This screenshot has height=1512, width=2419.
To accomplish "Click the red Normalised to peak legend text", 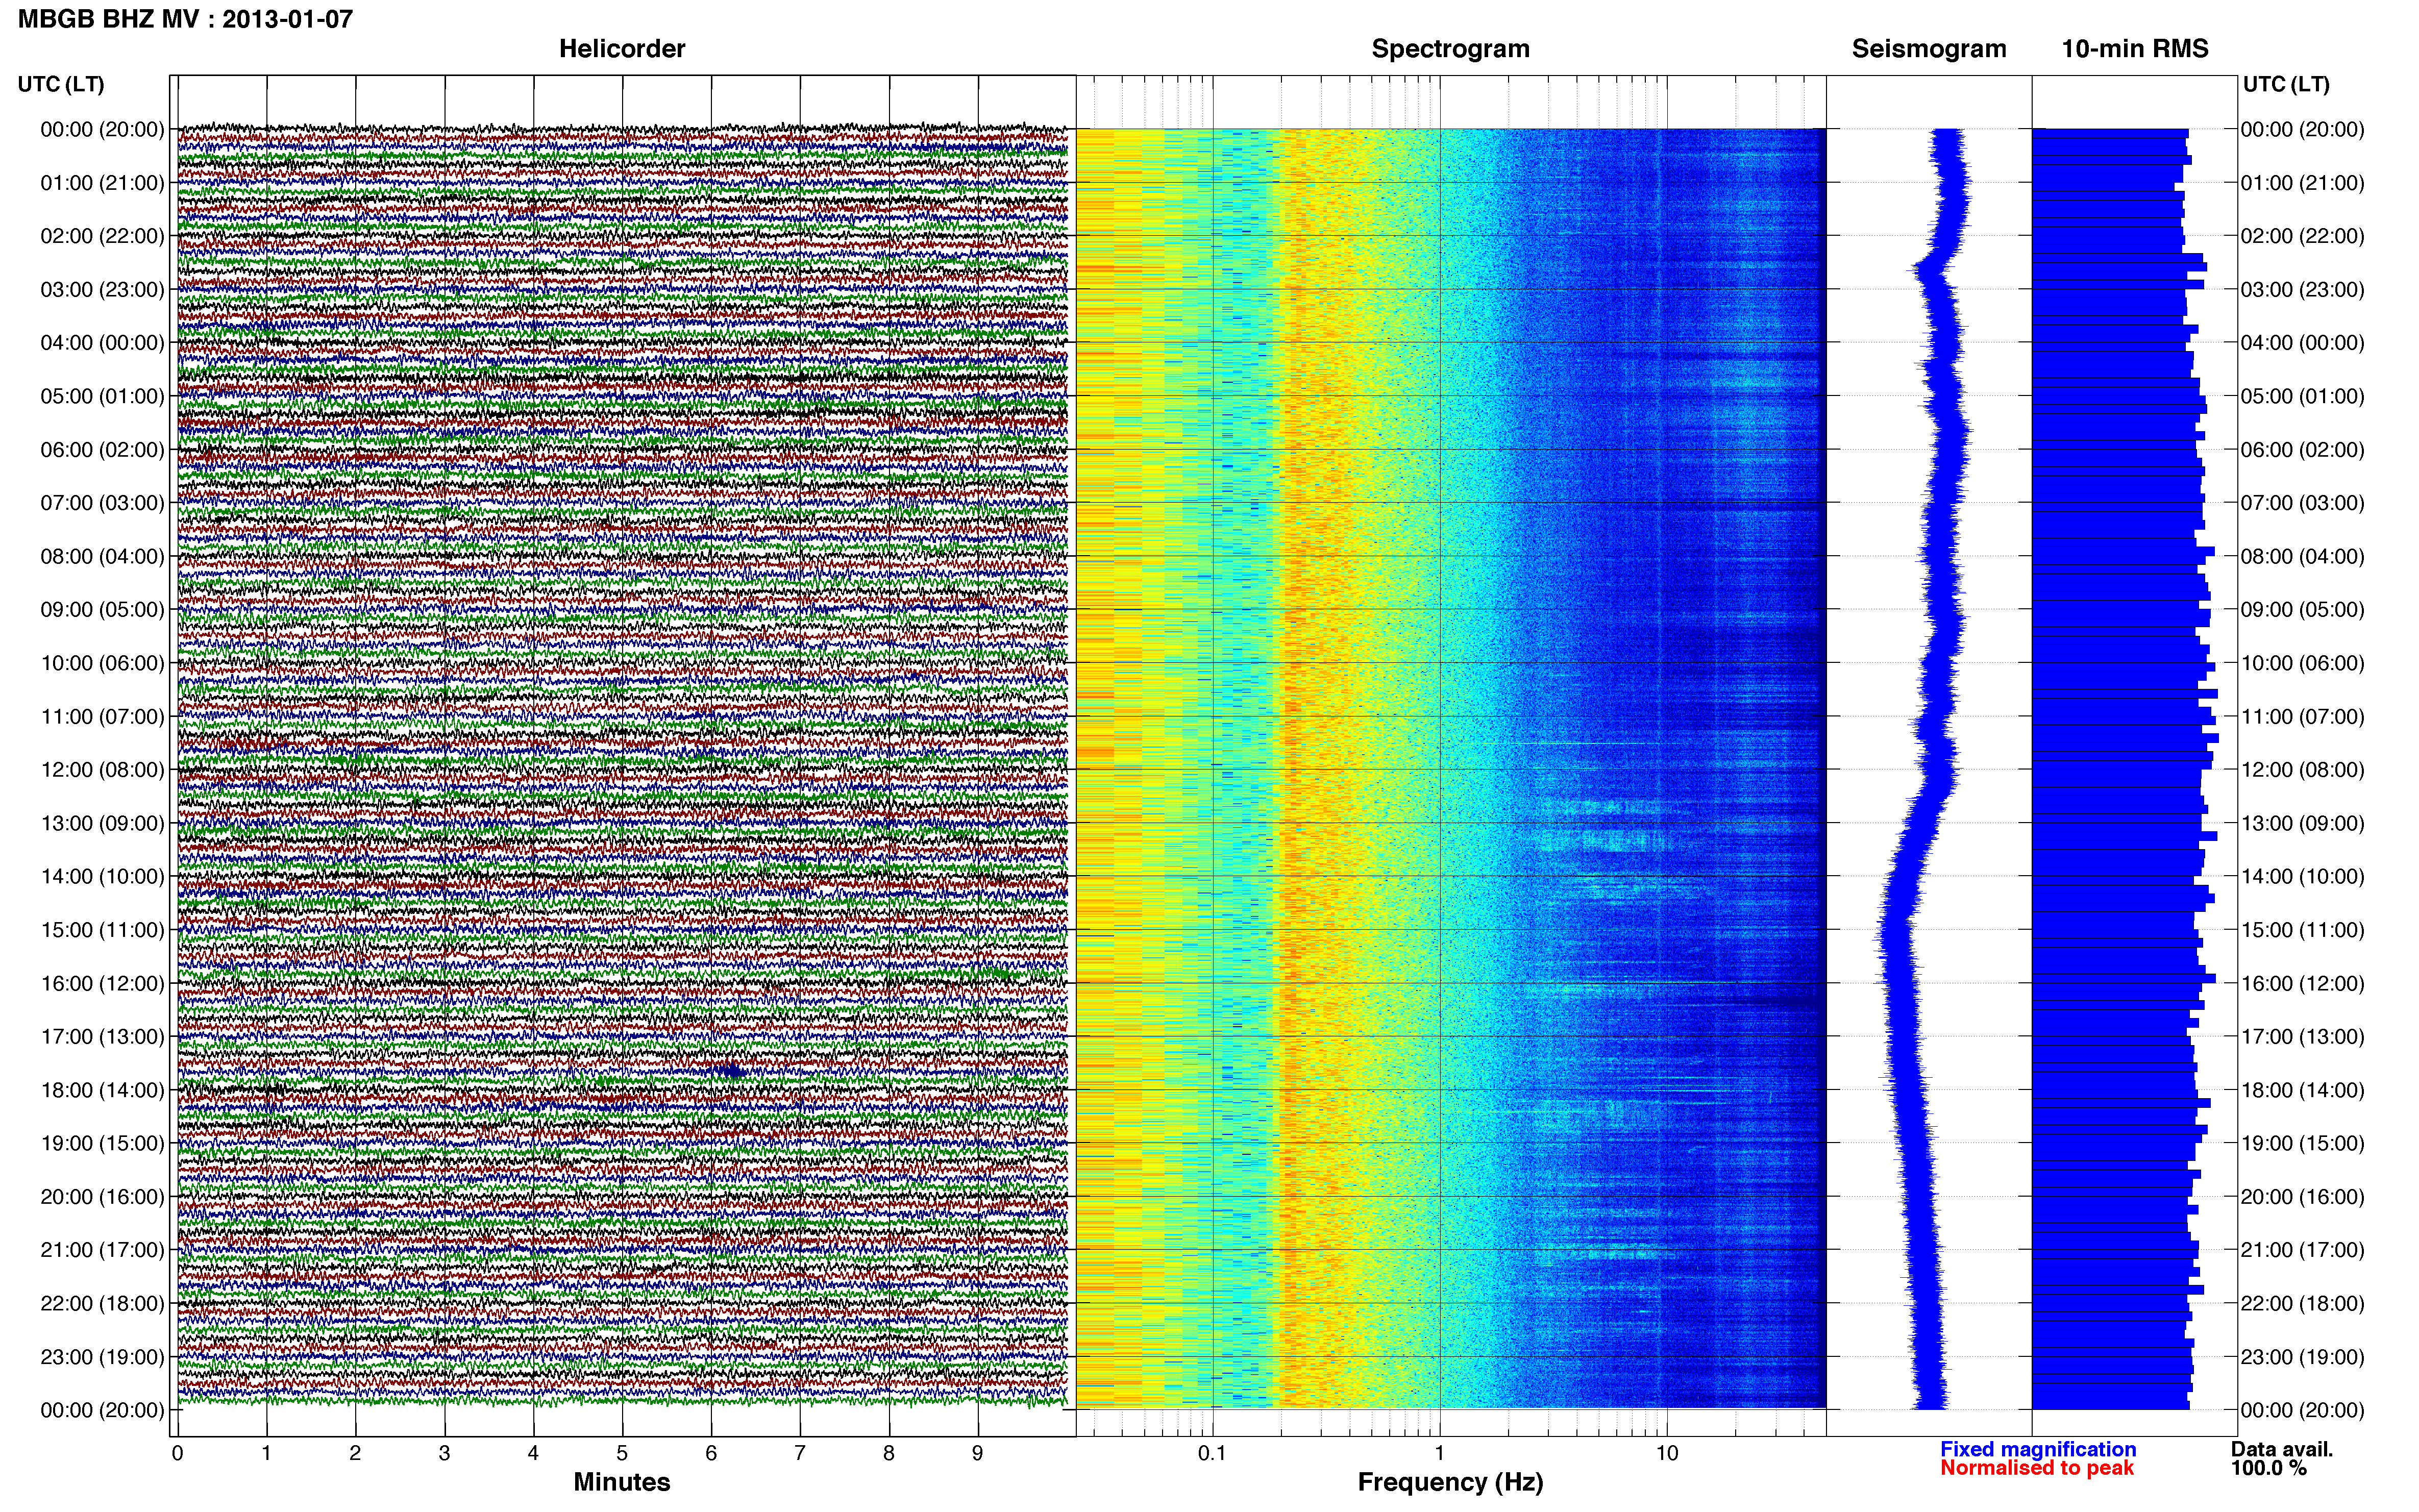I will [2037, 1468].
